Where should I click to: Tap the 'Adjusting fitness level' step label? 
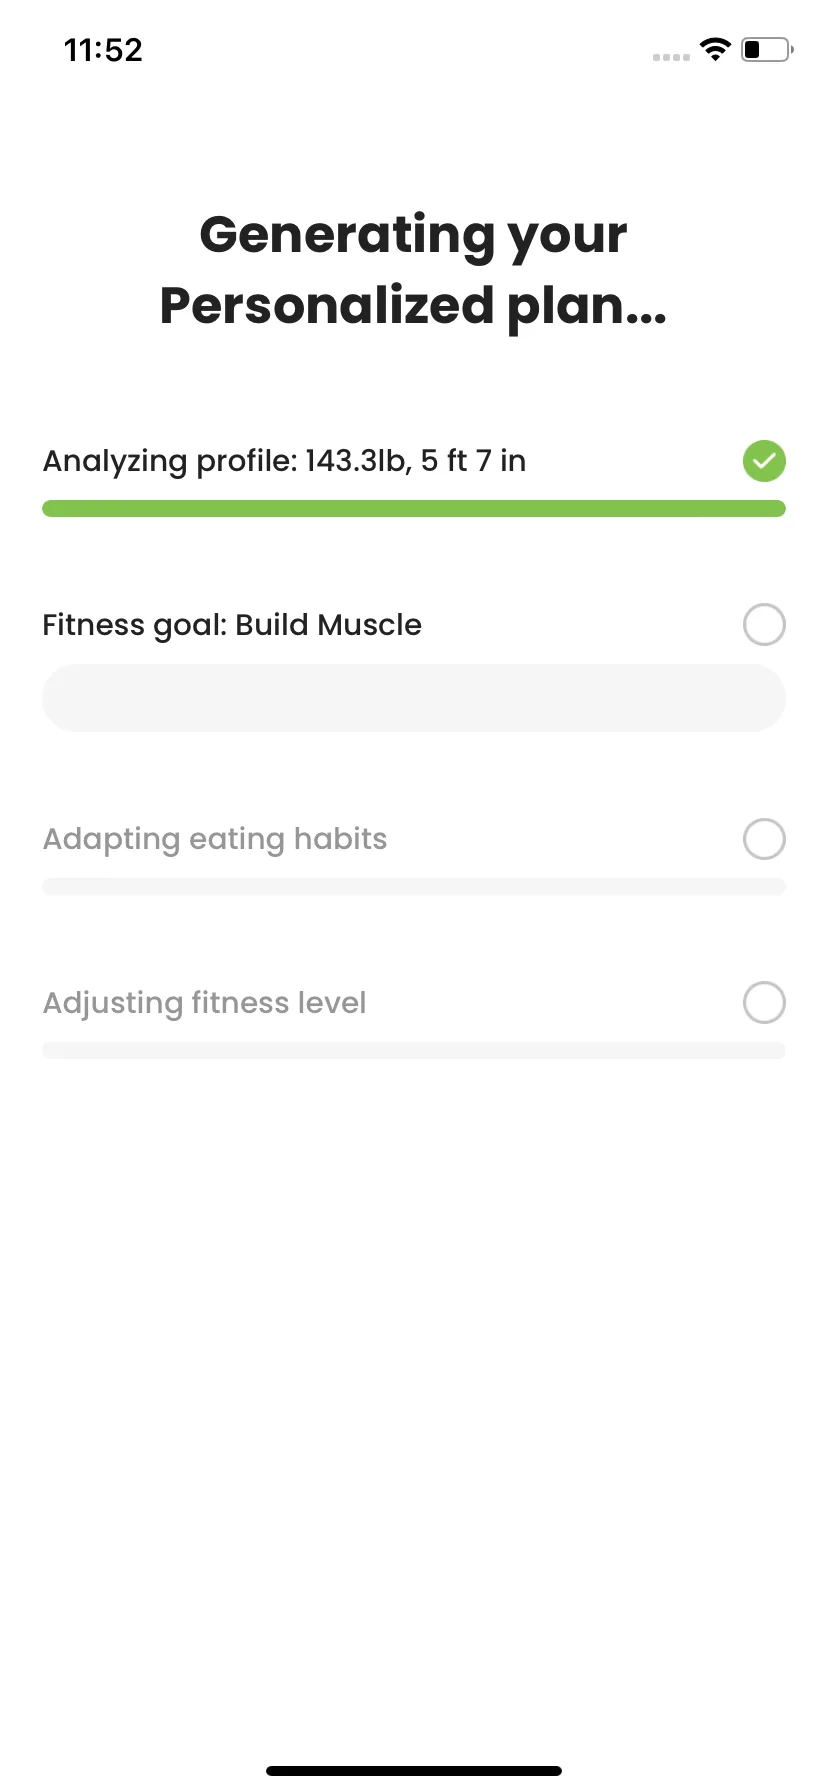(x=205, y=1004)
